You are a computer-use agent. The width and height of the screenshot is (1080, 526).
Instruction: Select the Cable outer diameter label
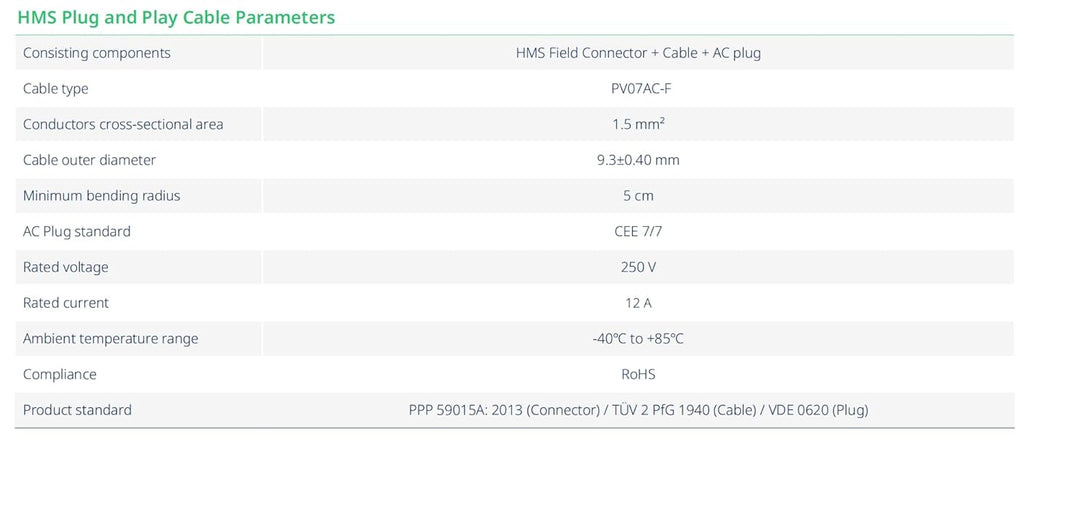click(90, 160)
